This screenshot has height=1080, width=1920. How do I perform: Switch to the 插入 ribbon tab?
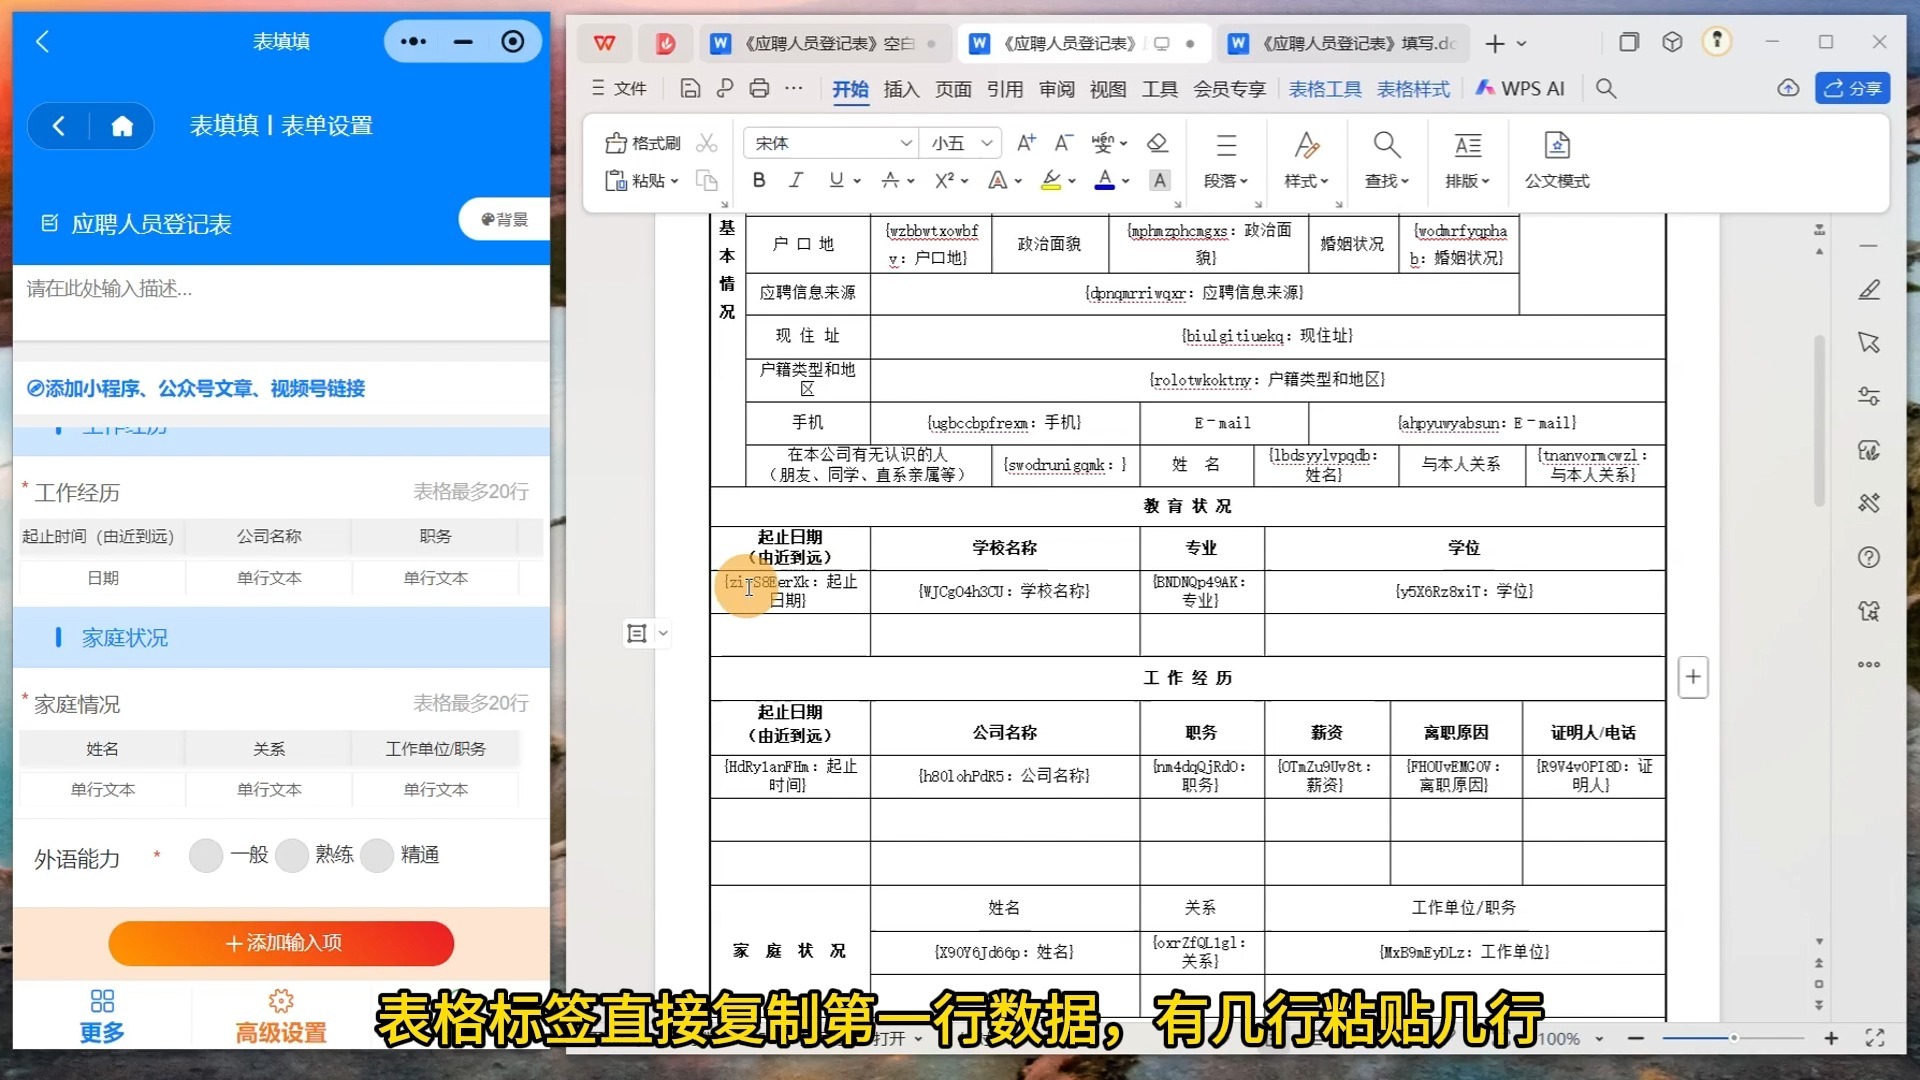(x=901, y=89)
